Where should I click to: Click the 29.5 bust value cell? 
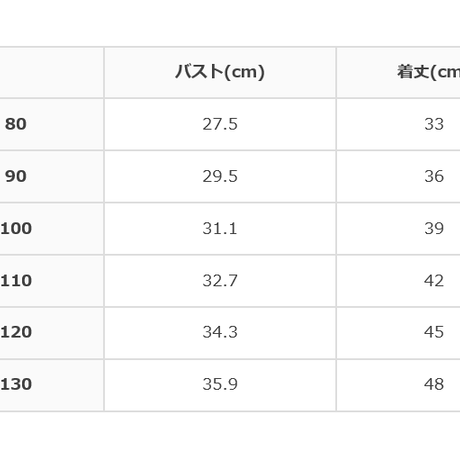click(220, 176)
